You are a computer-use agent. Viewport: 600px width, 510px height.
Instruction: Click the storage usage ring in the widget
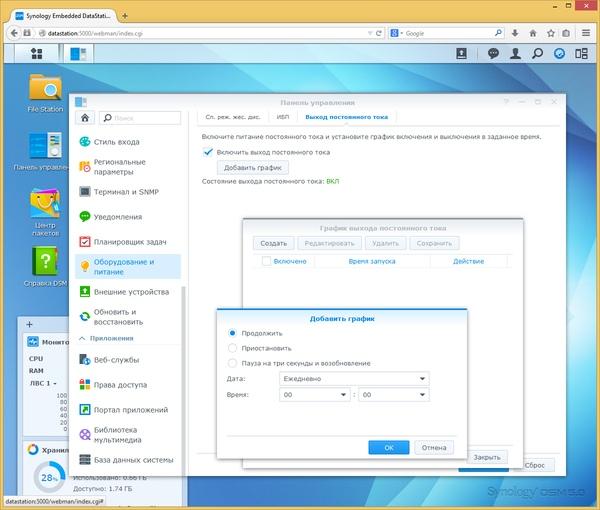(49, 477)
